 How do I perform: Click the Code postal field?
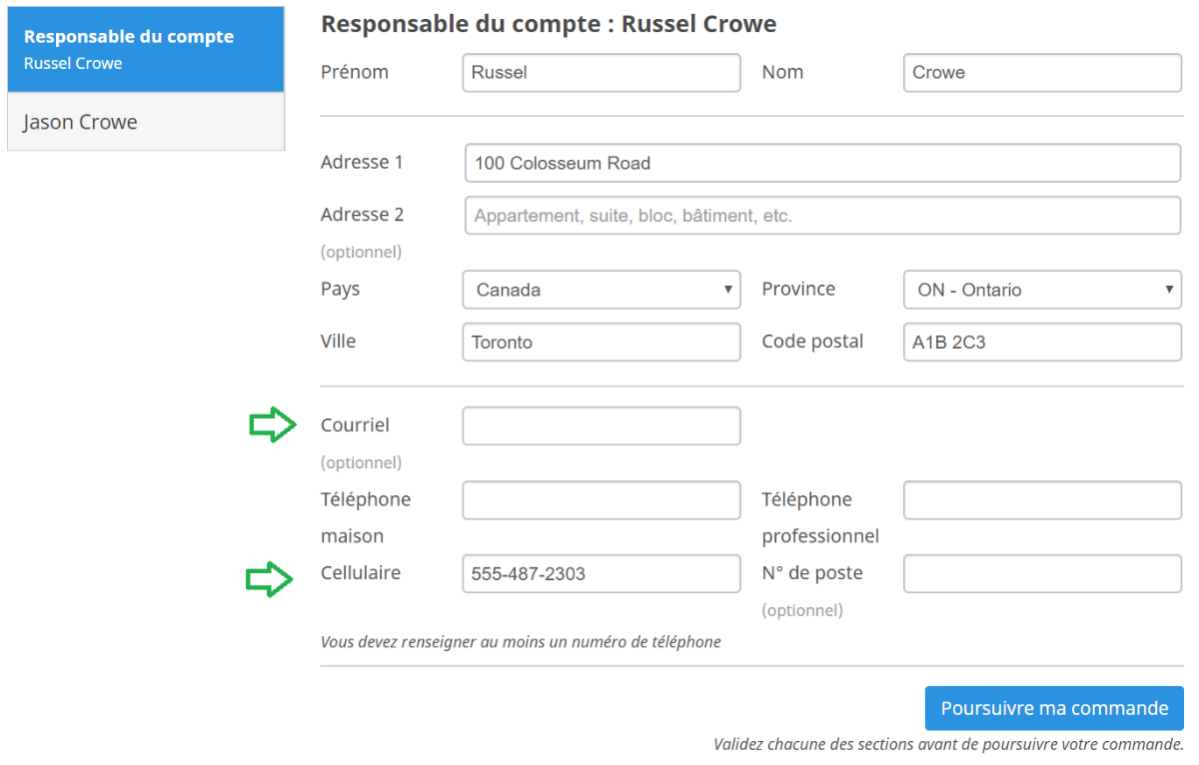point(1042,342)
